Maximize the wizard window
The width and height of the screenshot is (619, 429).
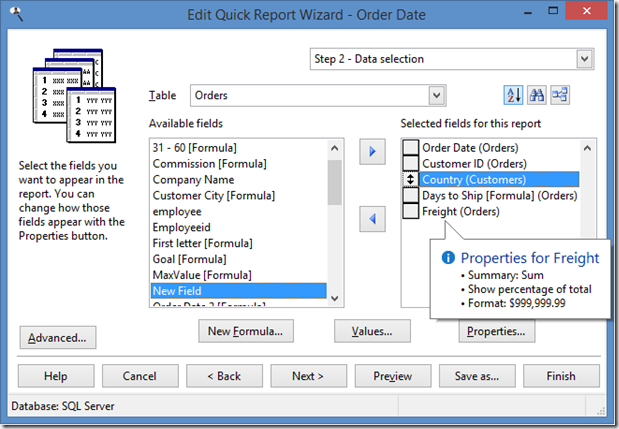(553, 11)
